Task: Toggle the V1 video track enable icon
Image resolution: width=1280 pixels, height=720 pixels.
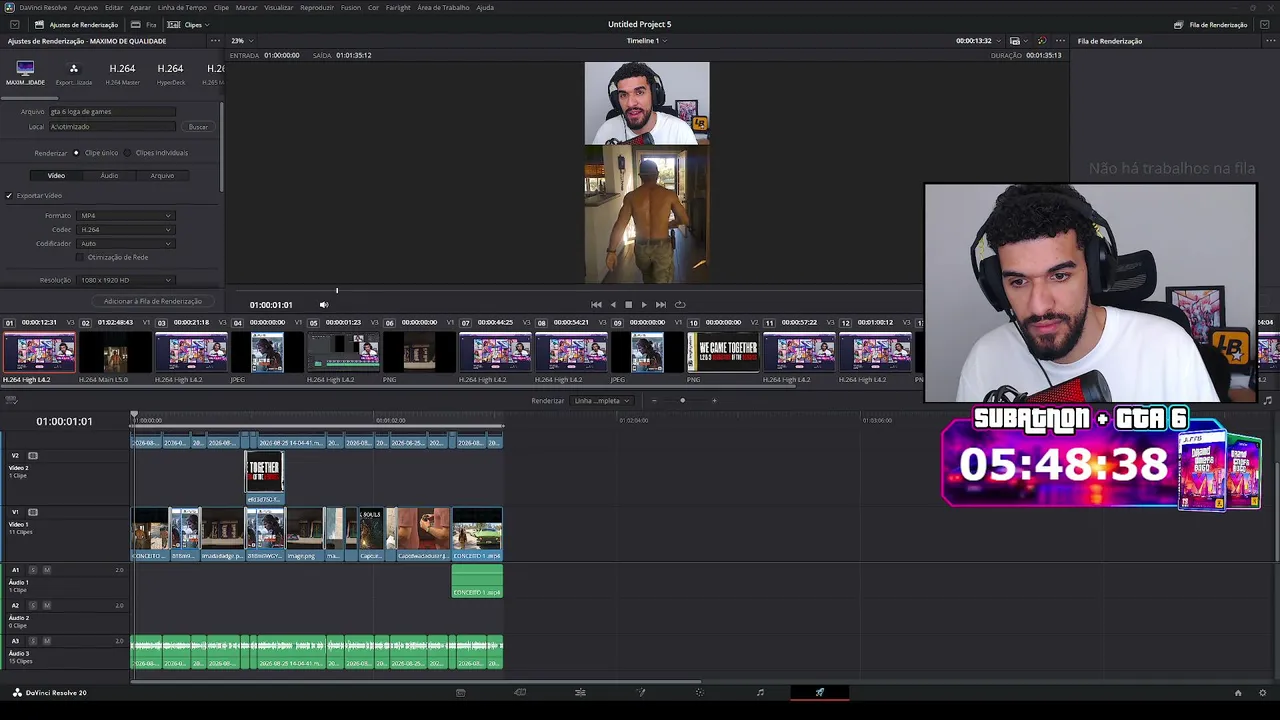Action: [33, 512]
